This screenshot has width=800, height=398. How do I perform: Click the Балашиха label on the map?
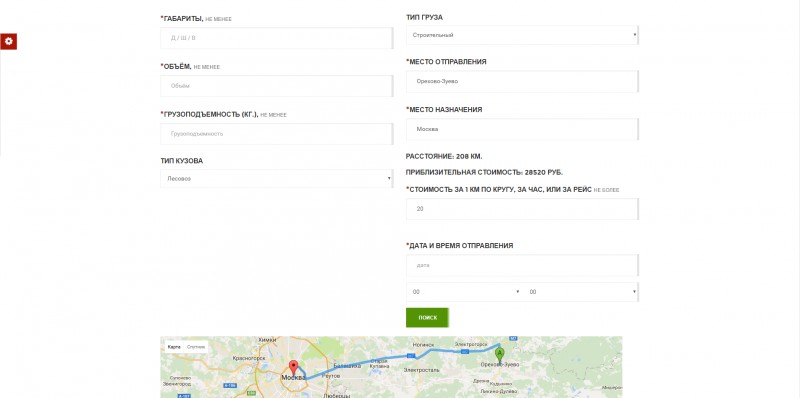tap(347, 366)
